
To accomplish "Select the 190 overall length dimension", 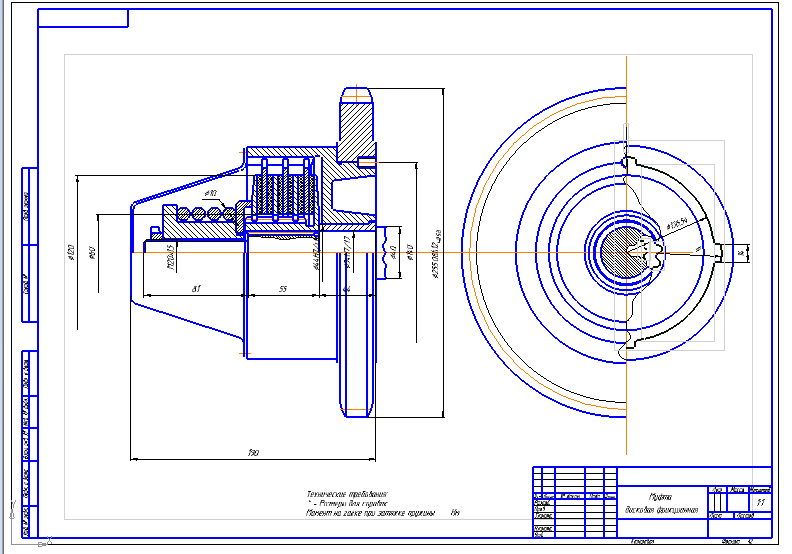I will [x=254, y=455].
